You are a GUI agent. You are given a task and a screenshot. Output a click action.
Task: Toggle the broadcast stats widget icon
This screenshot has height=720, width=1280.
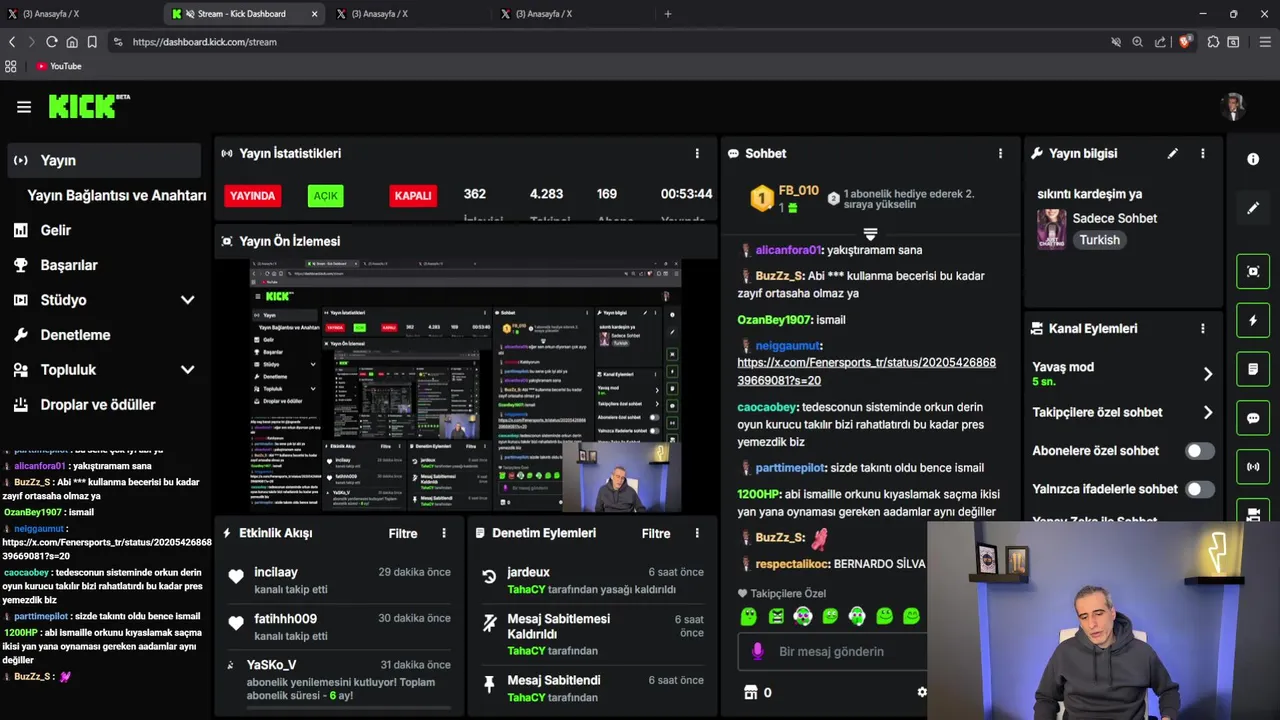(x=1253, y=467)
